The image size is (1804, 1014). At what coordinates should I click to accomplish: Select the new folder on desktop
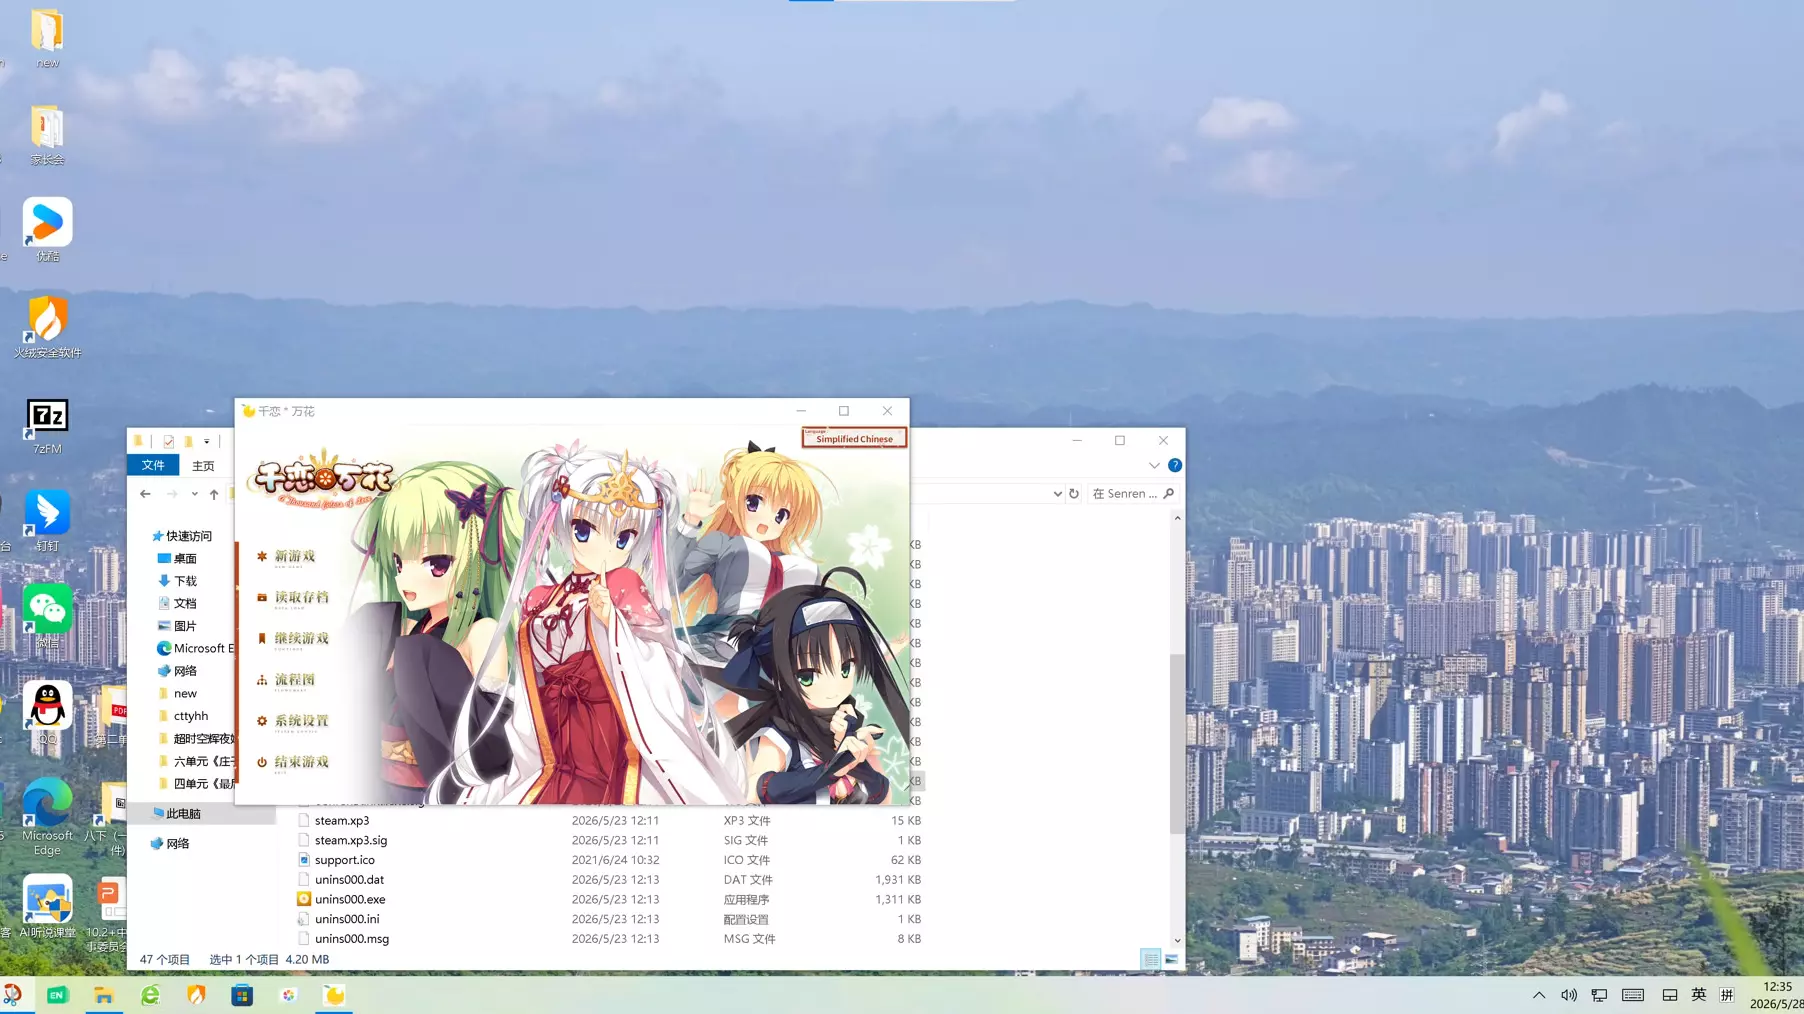coord(47,39)
